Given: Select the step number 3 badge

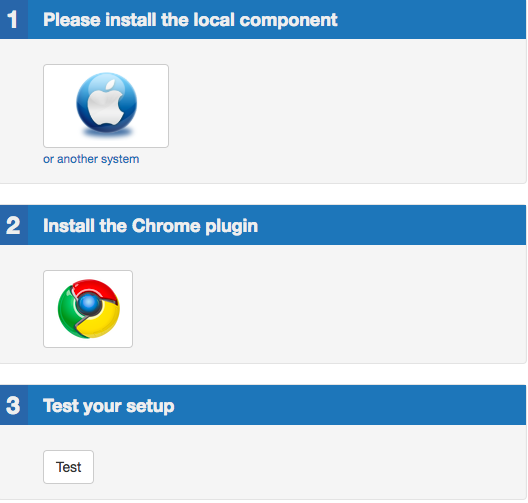Looking at the screenshot, I should (x=14, y=405).
